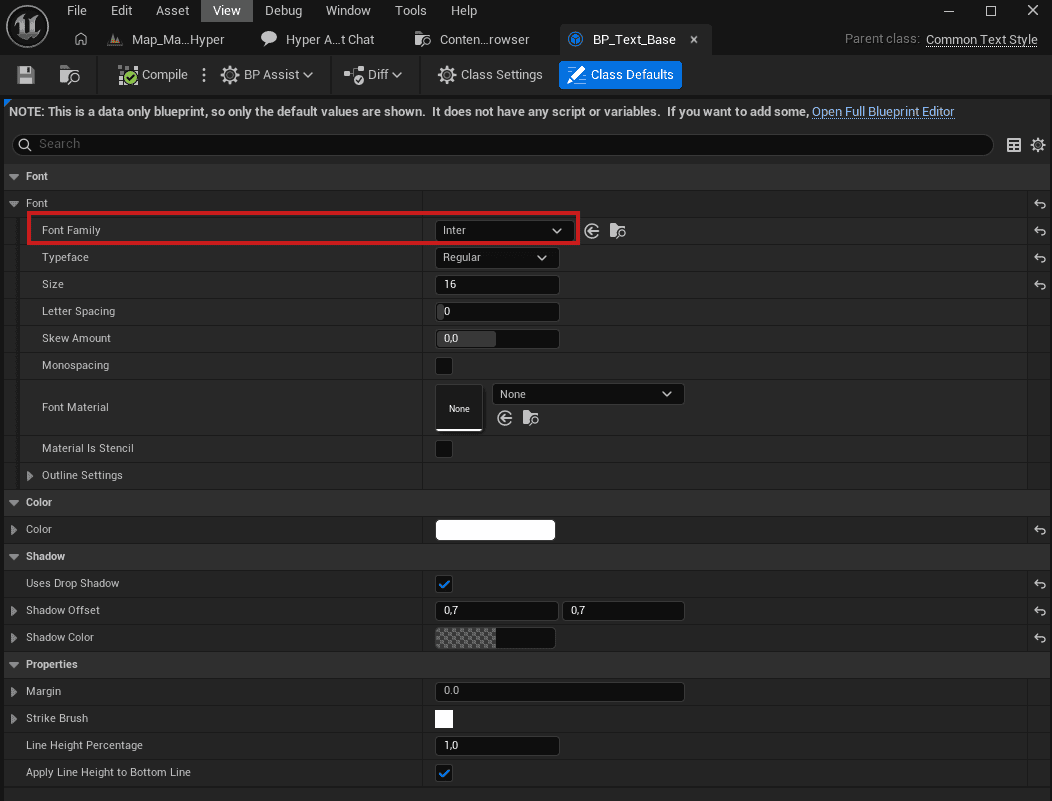Click the details Search field
The width and height of the screenshot is (1052, 801).
point(503,144)
